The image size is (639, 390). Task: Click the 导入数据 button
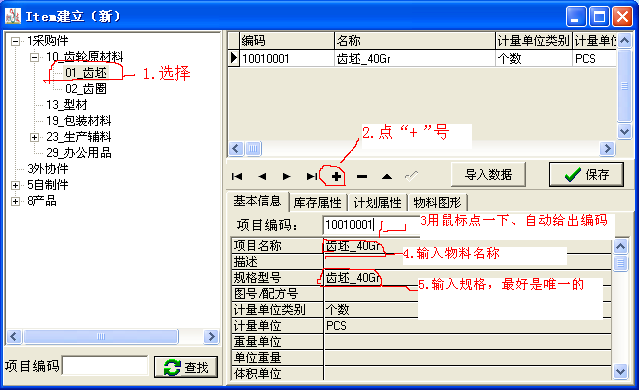pyautogui.click(x=488, y=175)
